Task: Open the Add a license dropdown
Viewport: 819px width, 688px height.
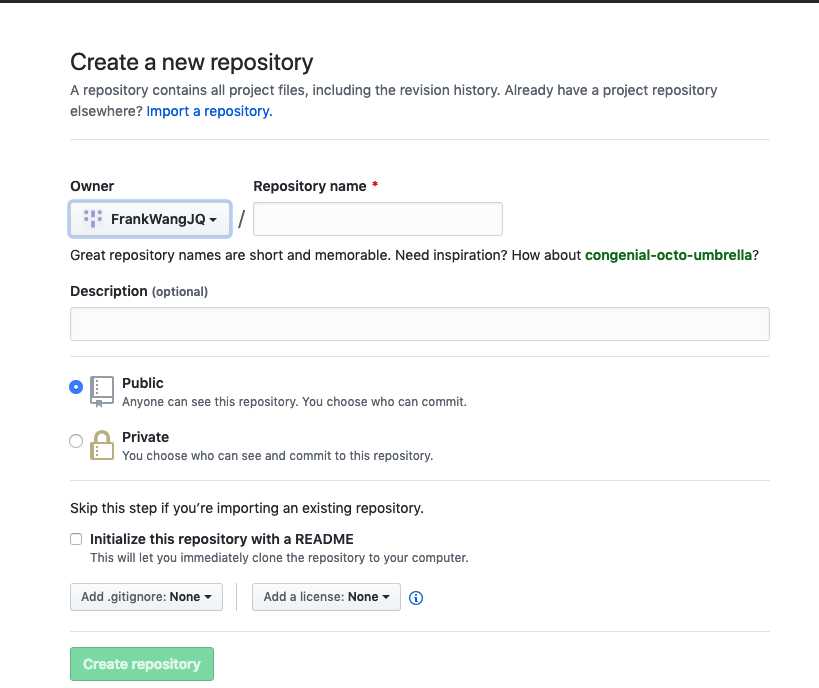Action: 326,597
